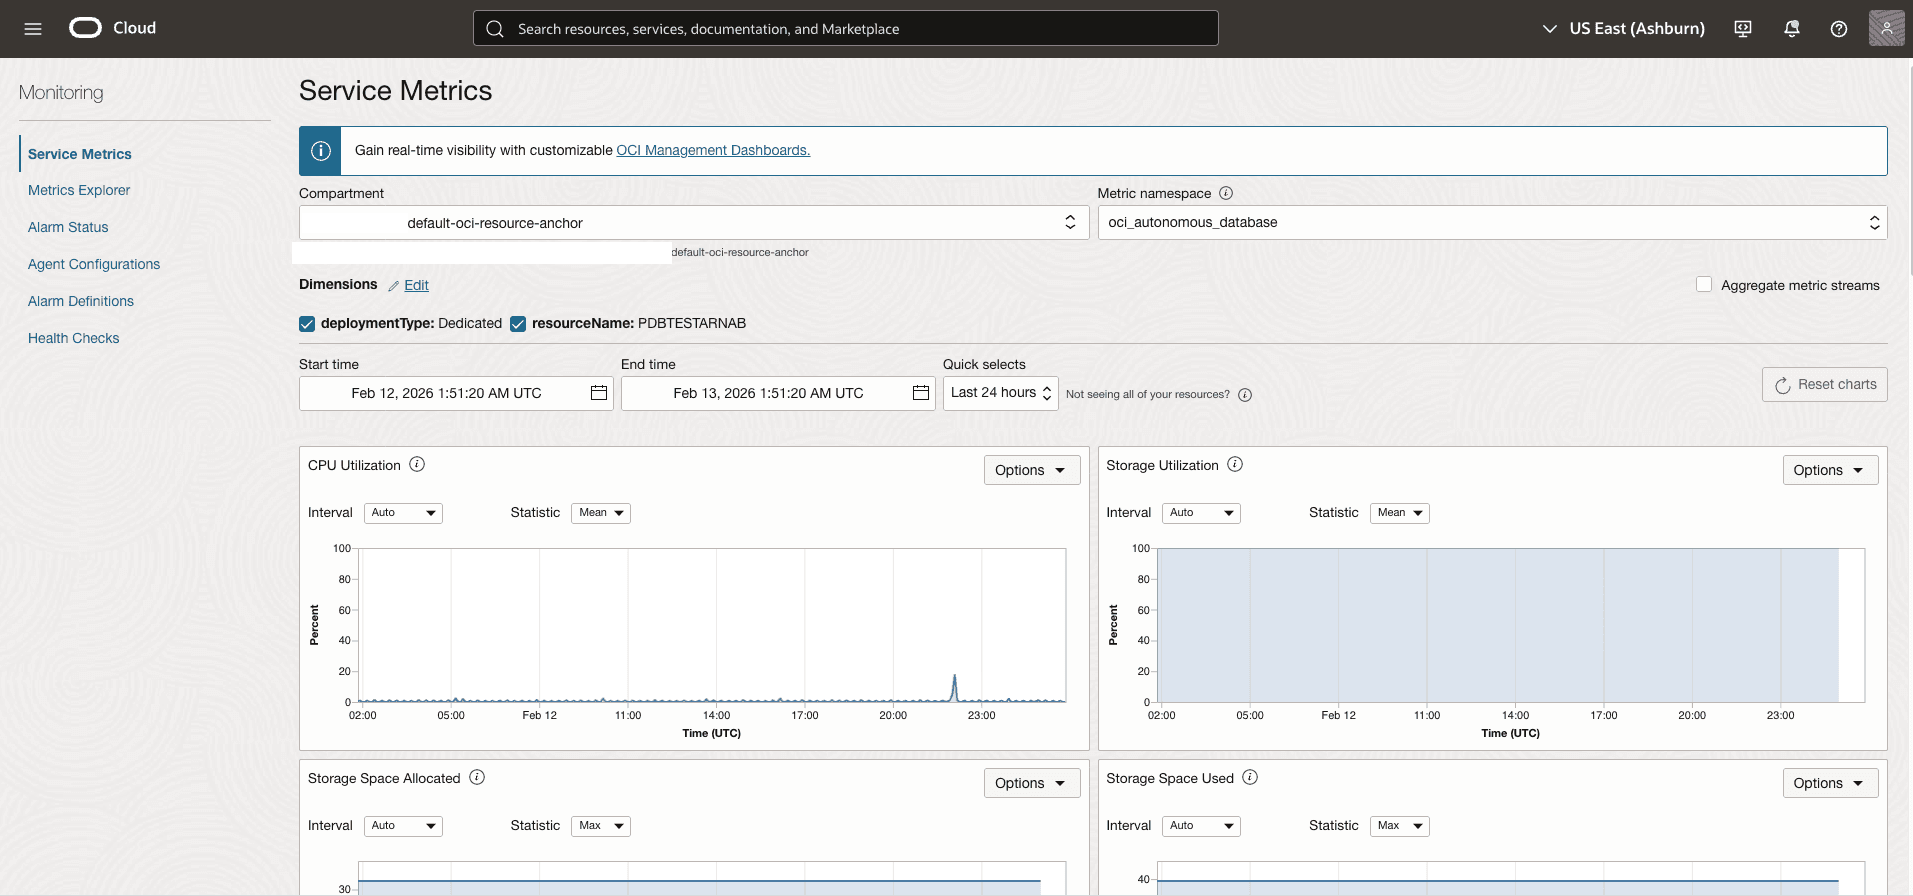This screenshot has width=1913, height=896.
Task: Open Alarm Definitions
Action: pos(81,301)
